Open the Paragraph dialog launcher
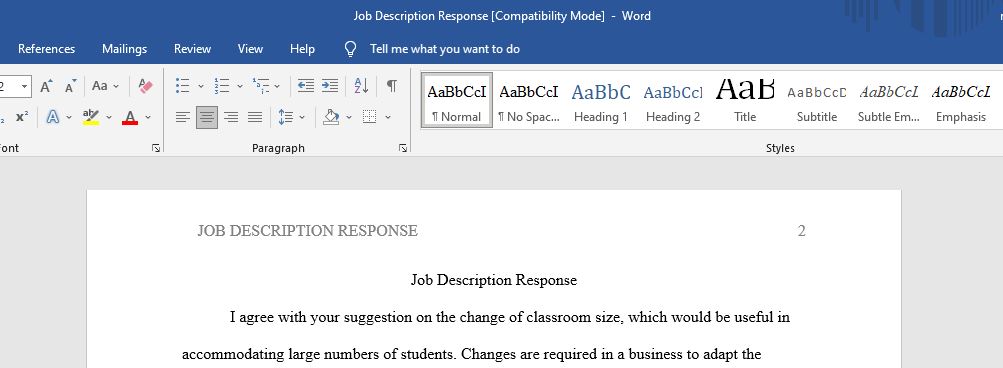 (x=403, y=148)
